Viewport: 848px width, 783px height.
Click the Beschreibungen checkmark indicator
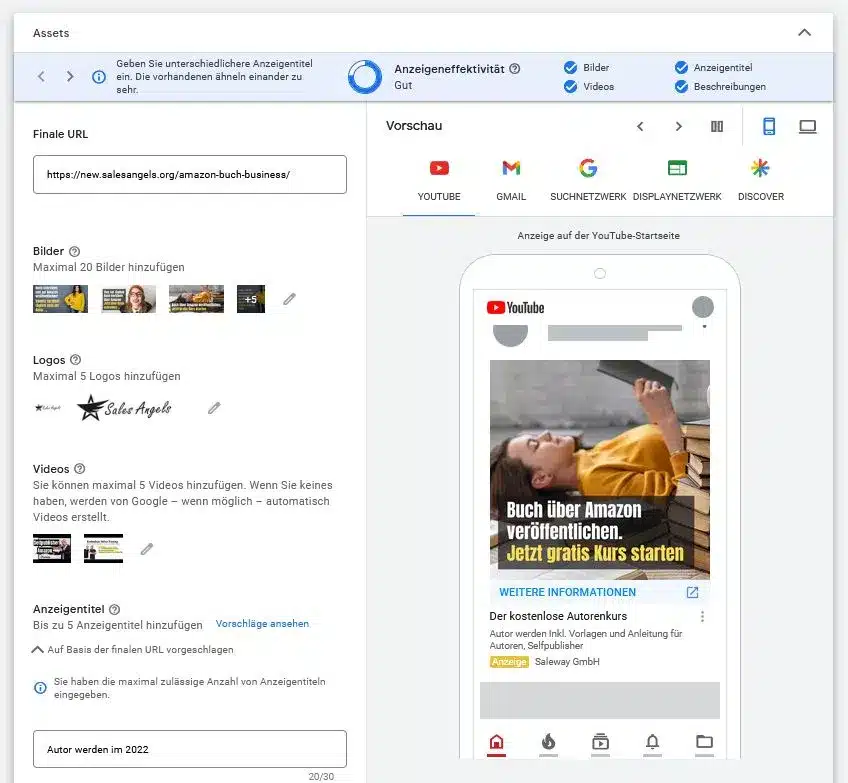click(681, 87)
